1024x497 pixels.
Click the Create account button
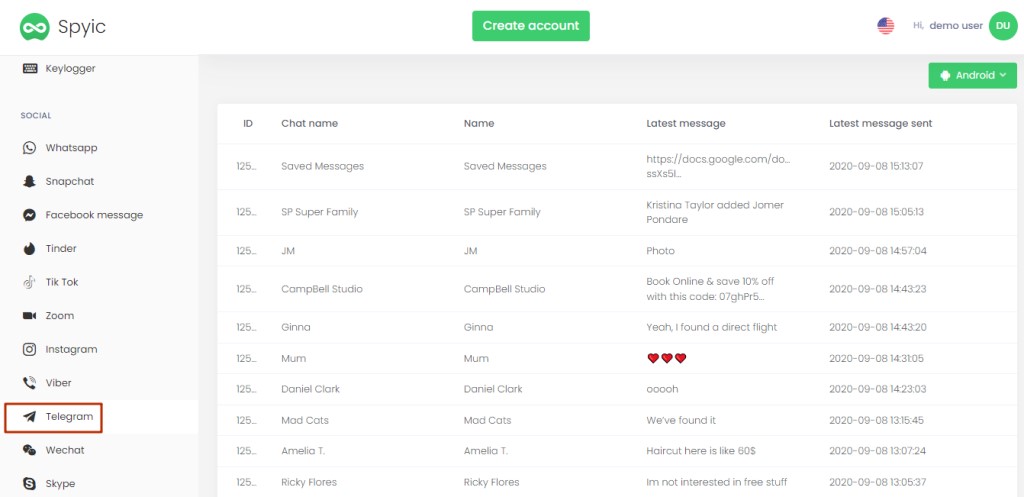(531, 26)
